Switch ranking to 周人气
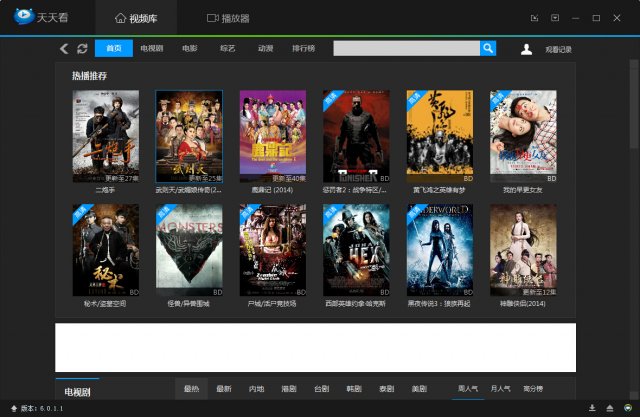 point(468,388)
